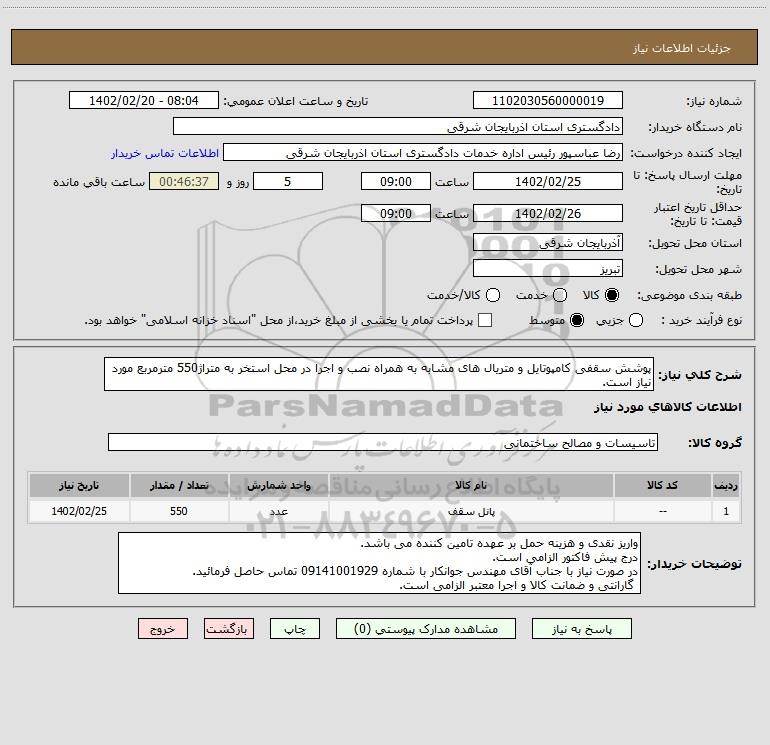Choose جزیی purchase process type

coord(635,320)
